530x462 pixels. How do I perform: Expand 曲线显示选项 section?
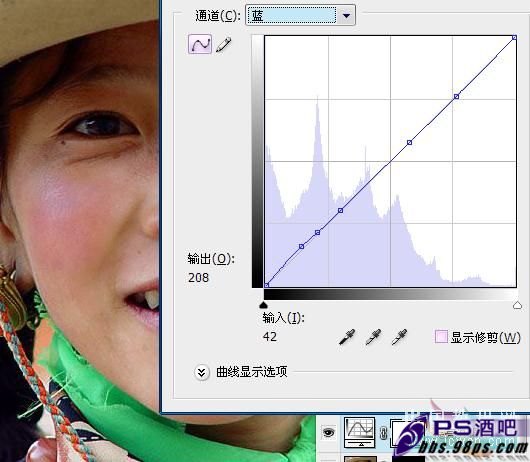click(201, 372)
